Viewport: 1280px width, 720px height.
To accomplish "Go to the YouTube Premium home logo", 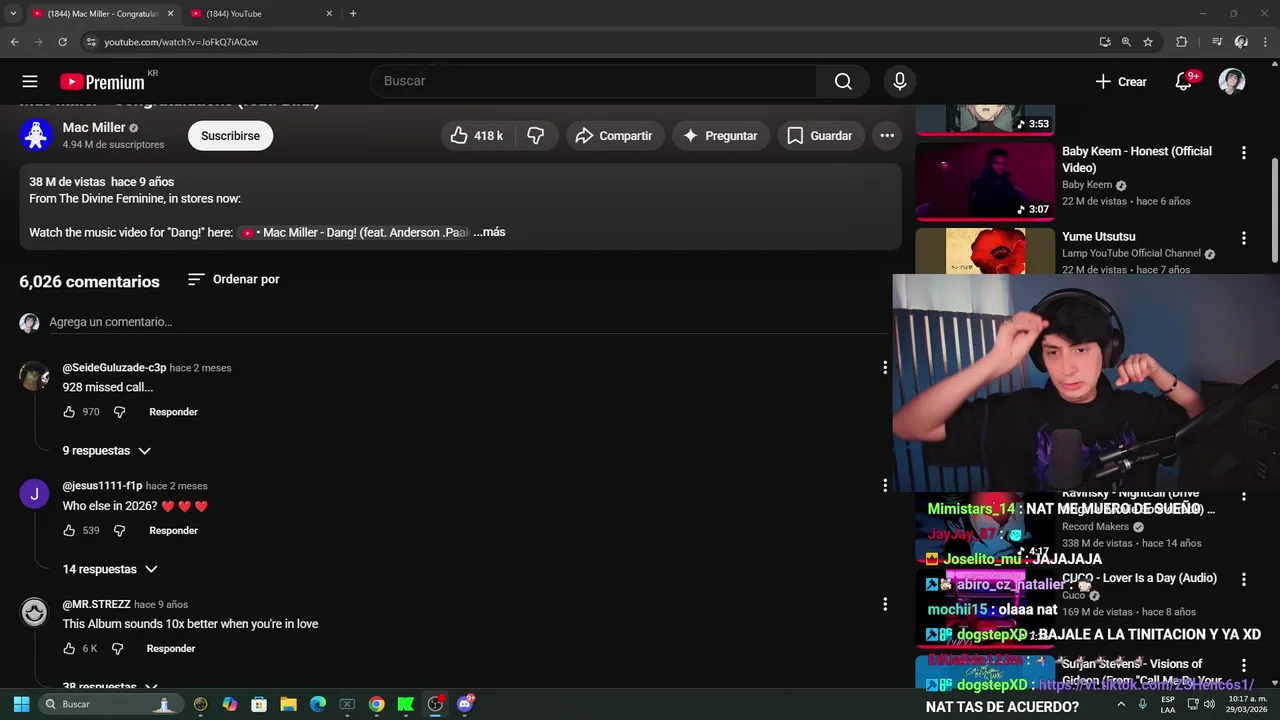I will pyautogui.click(x=102, y=82).
